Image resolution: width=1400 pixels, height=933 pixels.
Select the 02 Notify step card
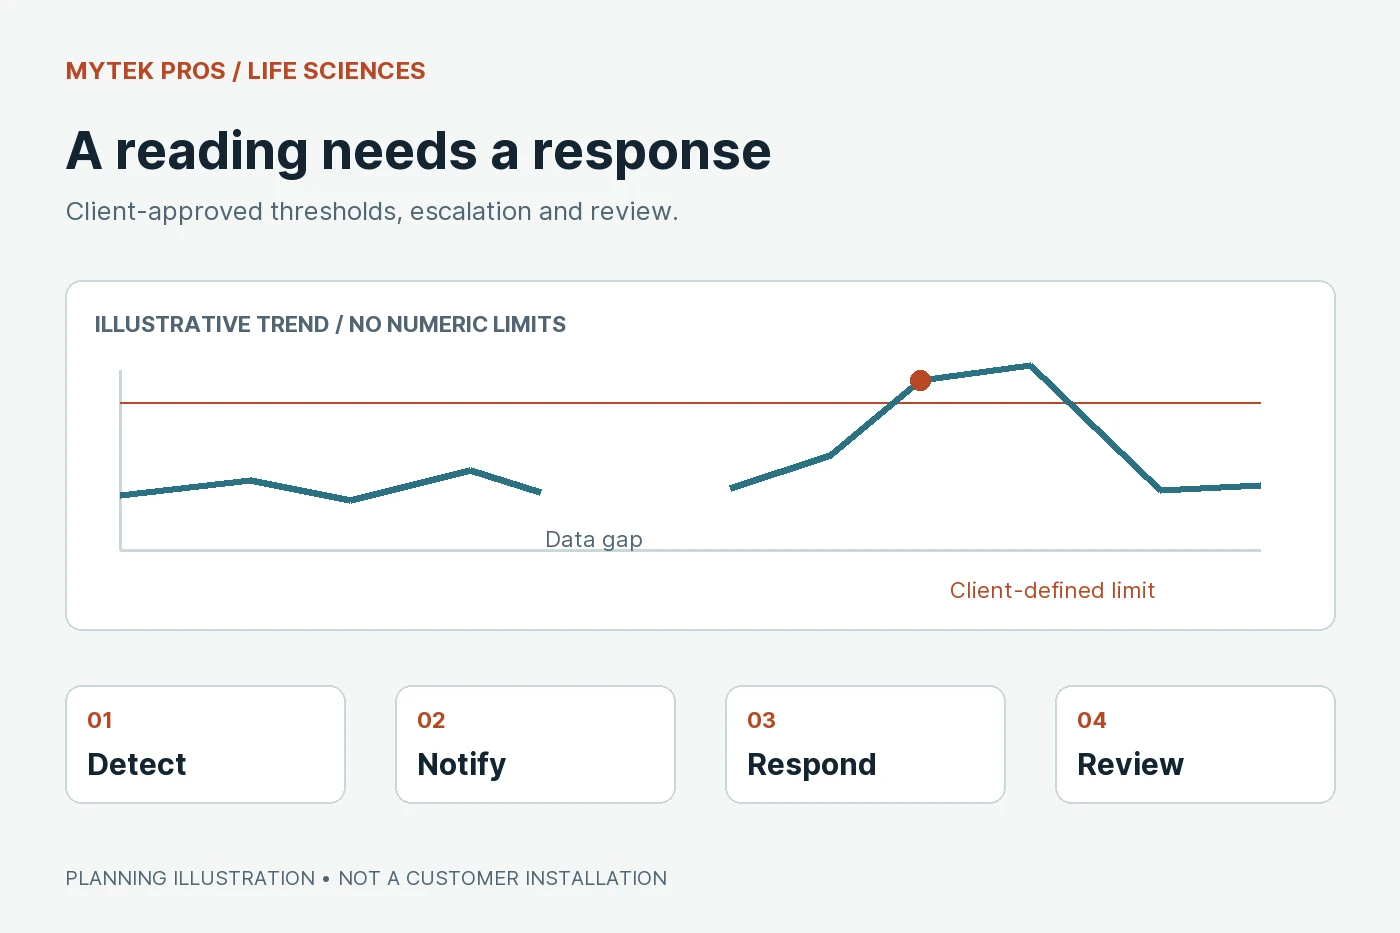tap(535, 744)
